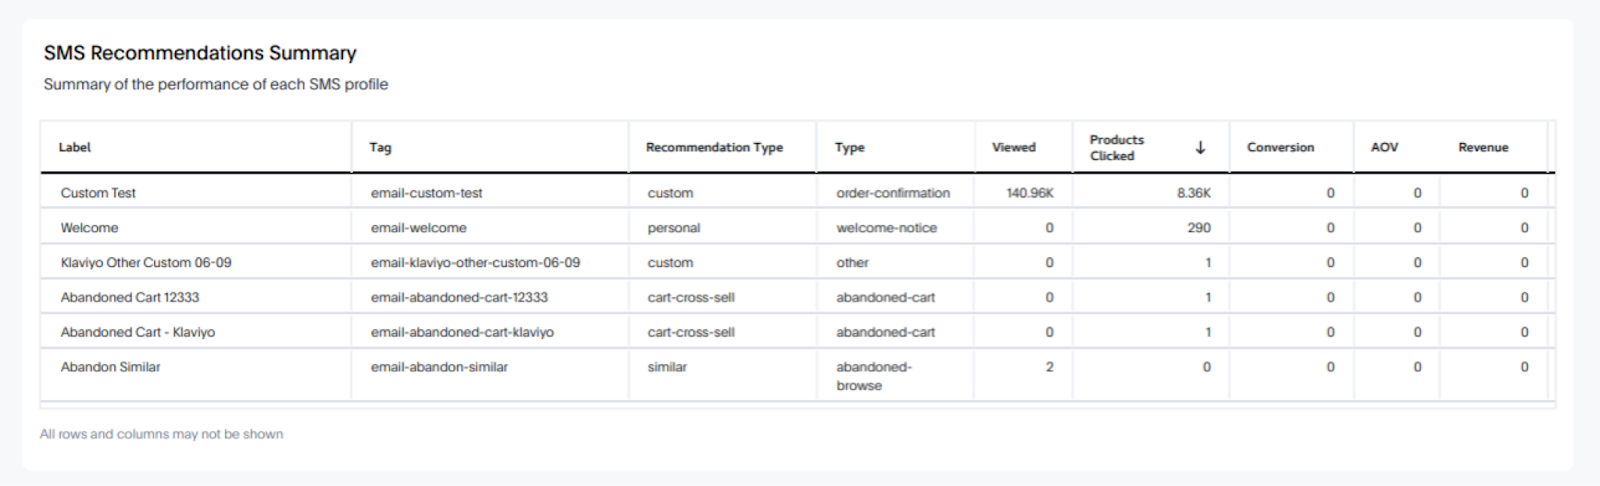This screenshot has height=486, width=1600.
Task: Click the Abandon Similar row label
Action: coord(110,367)
